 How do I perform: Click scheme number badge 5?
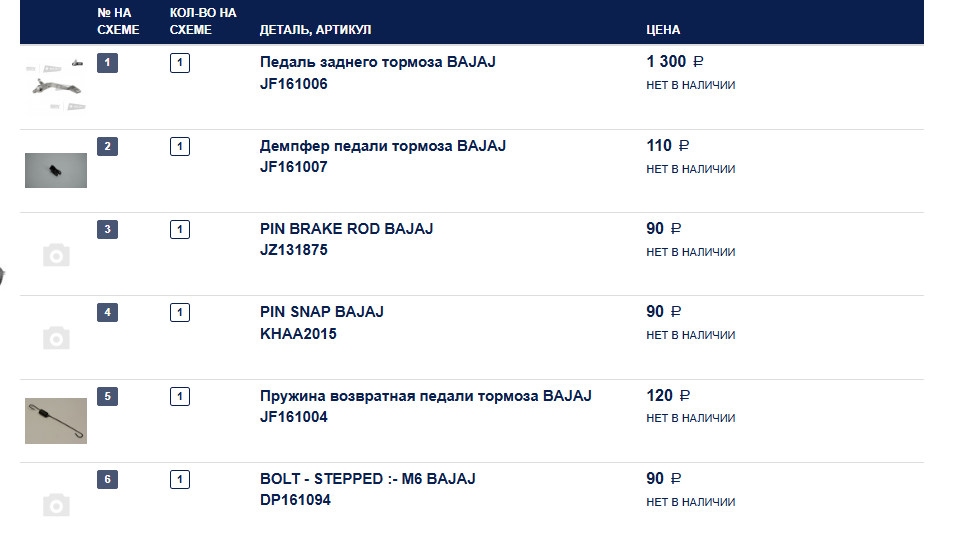tap(107, 396)
